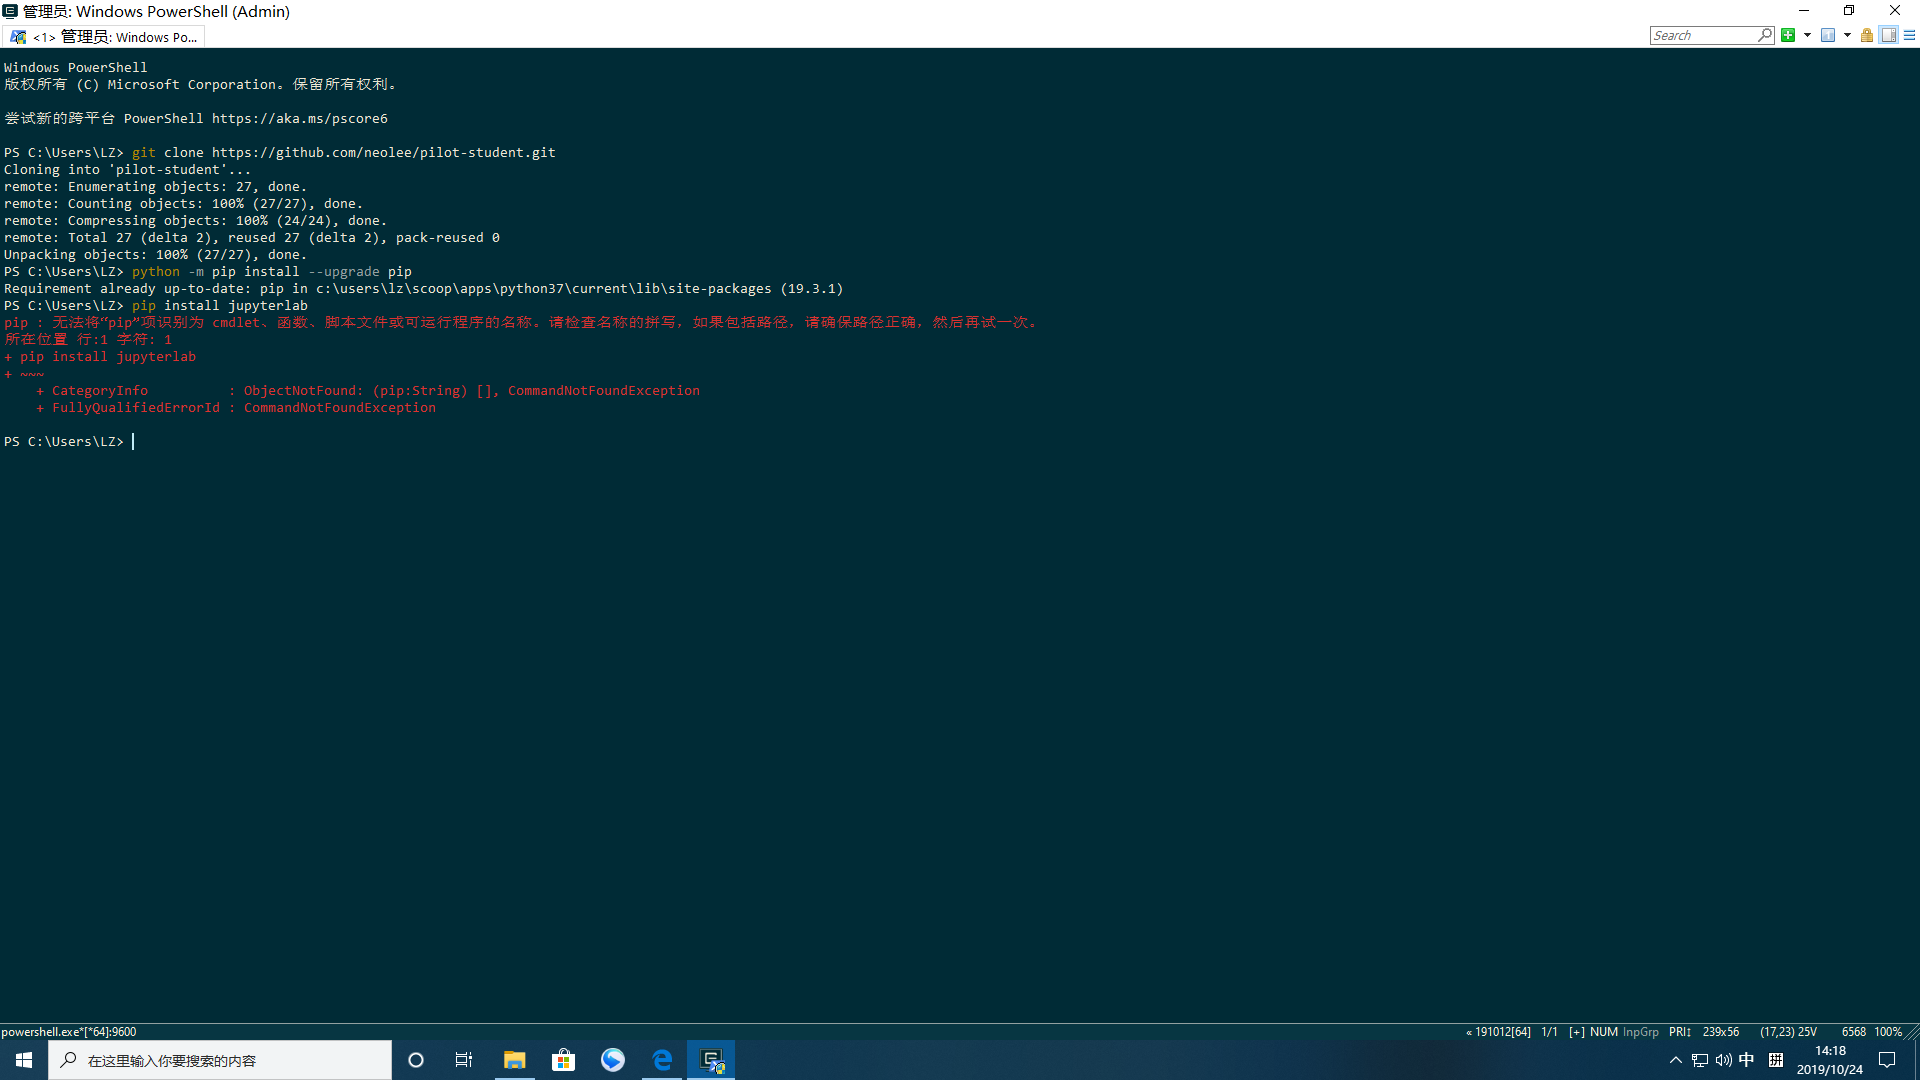
Task: Open the Windows Start menu
Action: click(x=23, y=1059)
